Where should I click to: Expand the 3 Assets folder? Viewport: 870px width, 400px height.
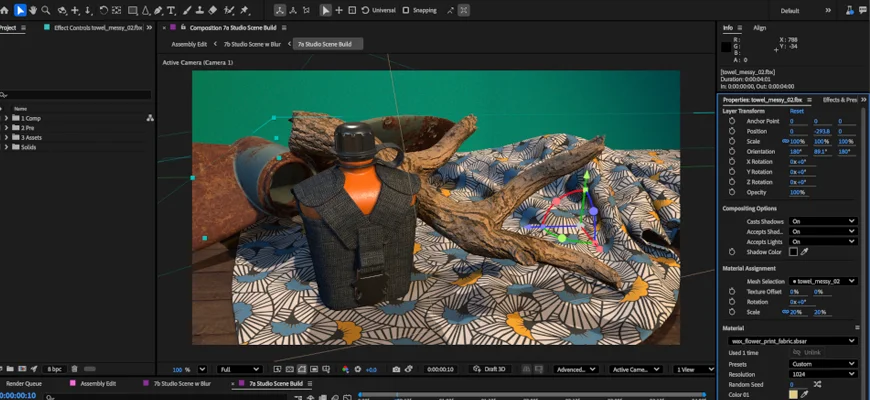coord(6,137)
